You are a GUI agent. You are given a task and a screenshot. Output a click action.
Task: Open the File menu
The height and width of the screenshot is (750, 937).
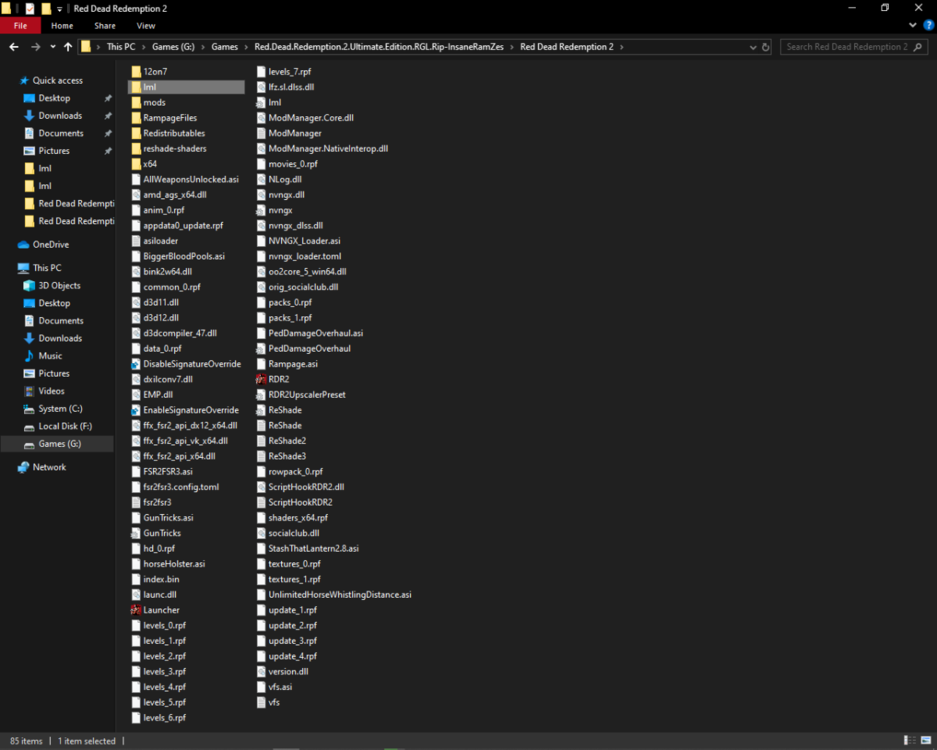[20, 25]
